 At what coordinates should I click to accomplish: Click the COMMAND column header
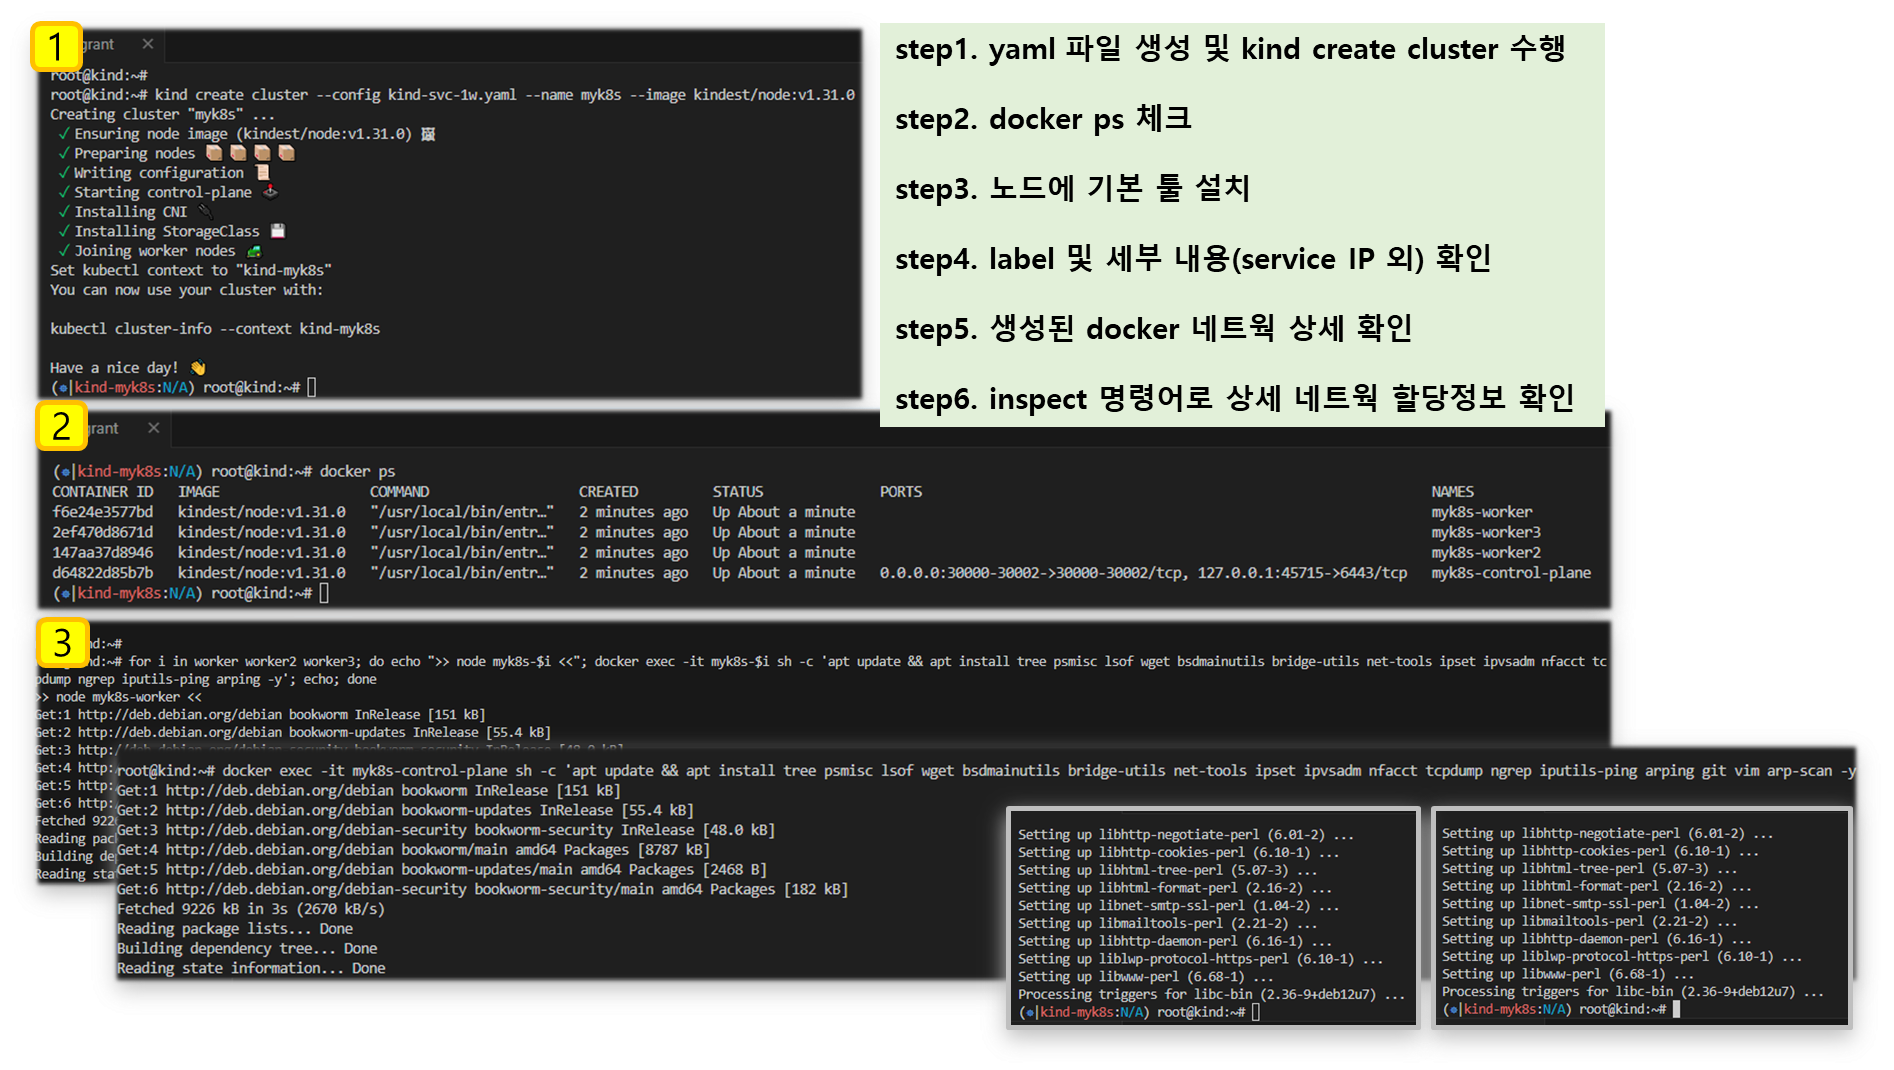click(x=399, y=492)
